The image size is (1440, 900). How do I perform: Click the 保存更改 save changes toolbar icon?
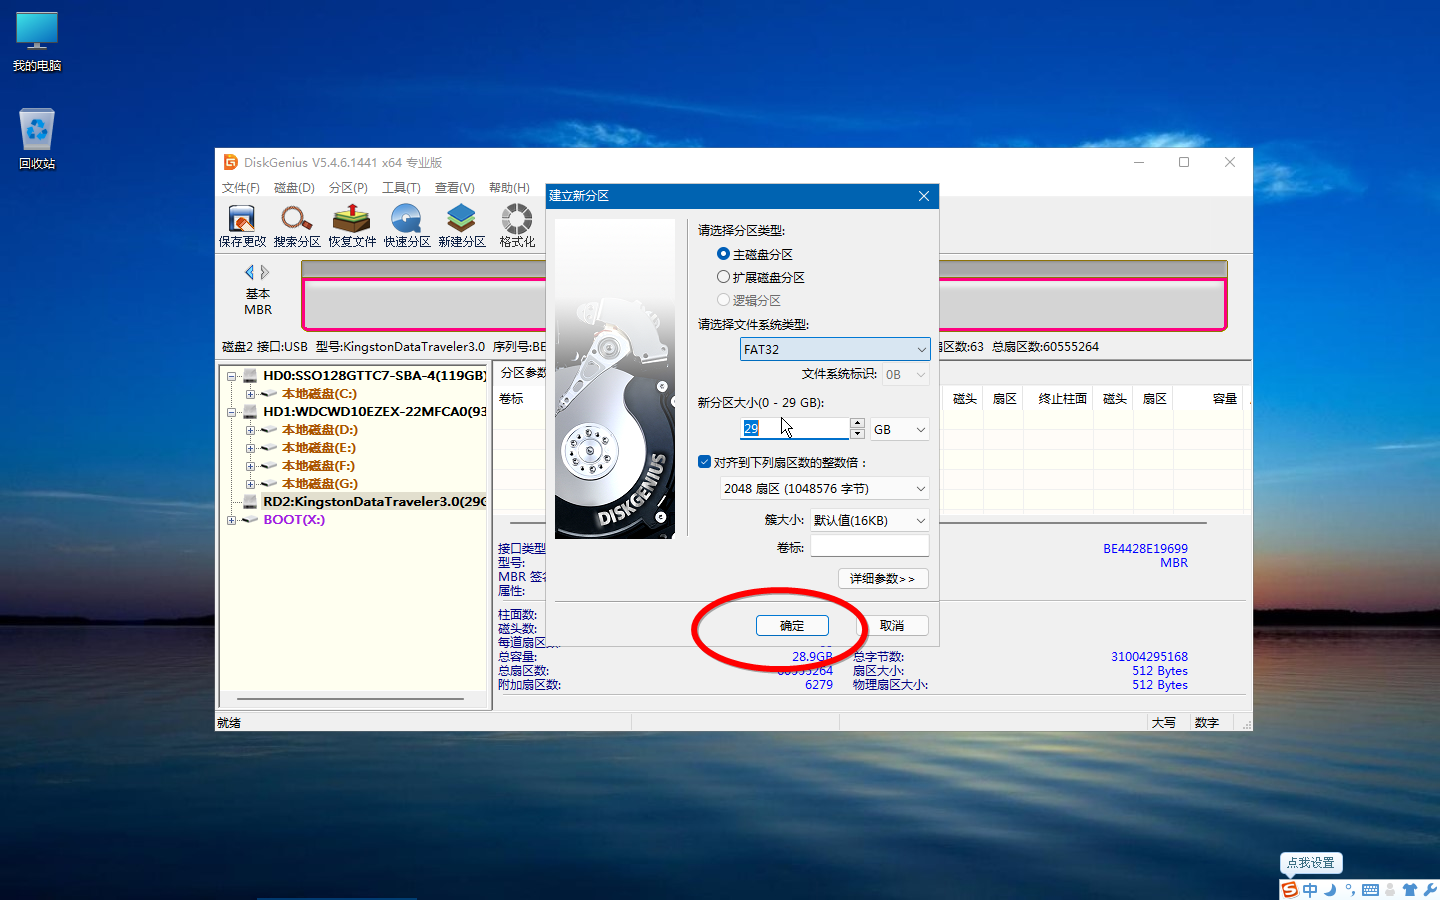[x=242, y=226]
